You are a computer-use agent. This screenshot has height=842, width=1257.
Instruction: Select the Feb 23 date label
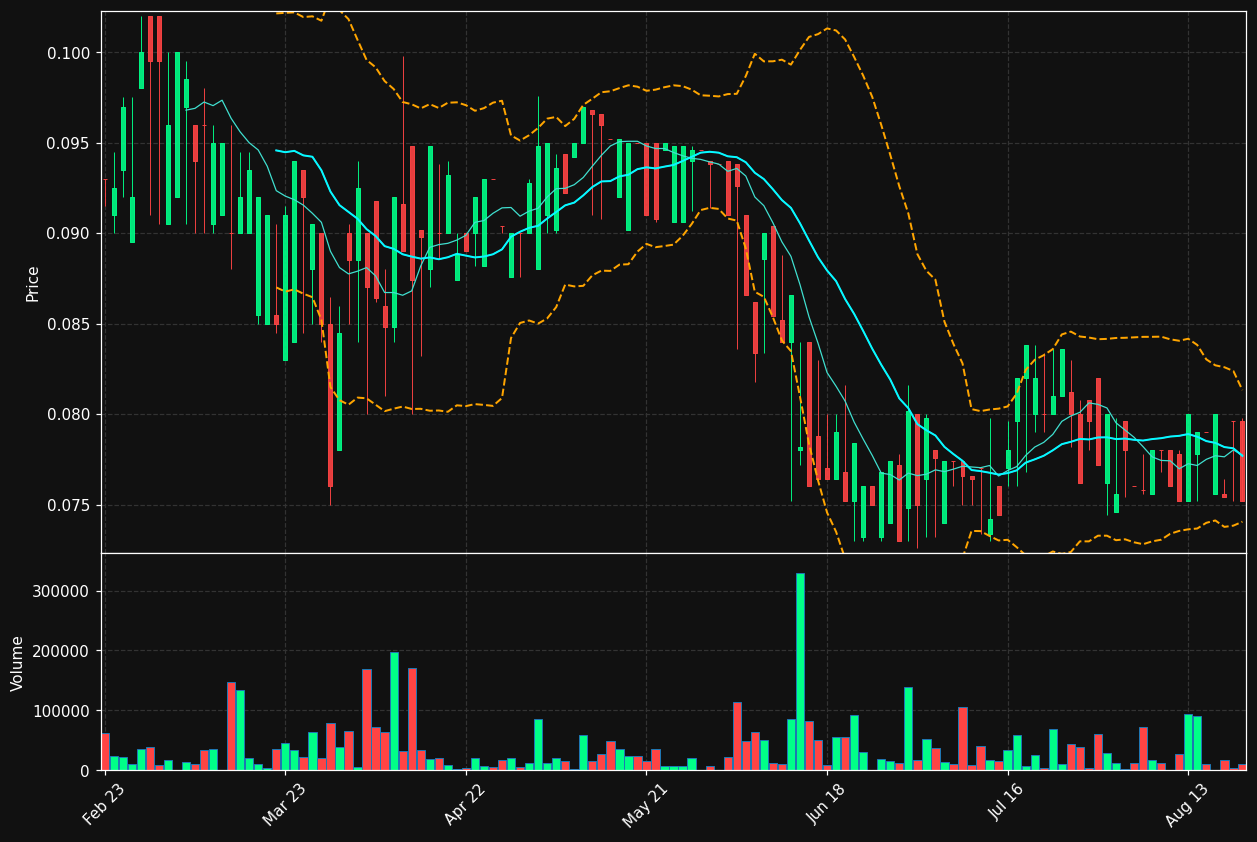(103, 804)
